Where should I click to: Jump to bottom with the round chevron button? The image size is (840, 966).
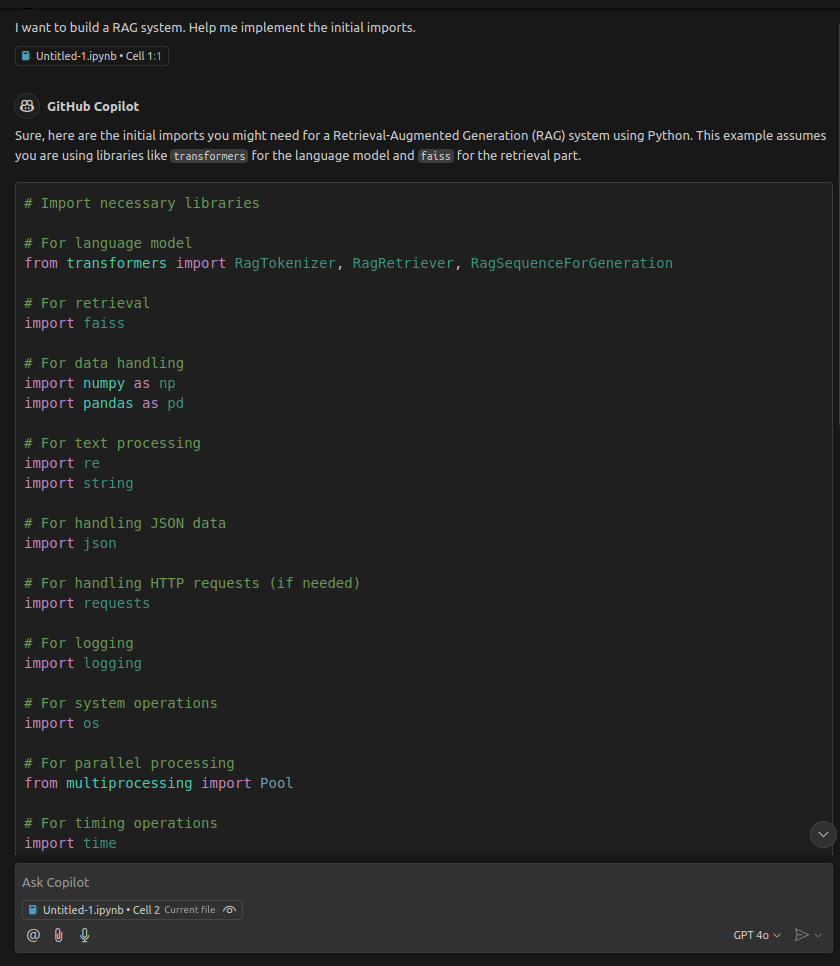pyautogui.click(x=823, y=833)
